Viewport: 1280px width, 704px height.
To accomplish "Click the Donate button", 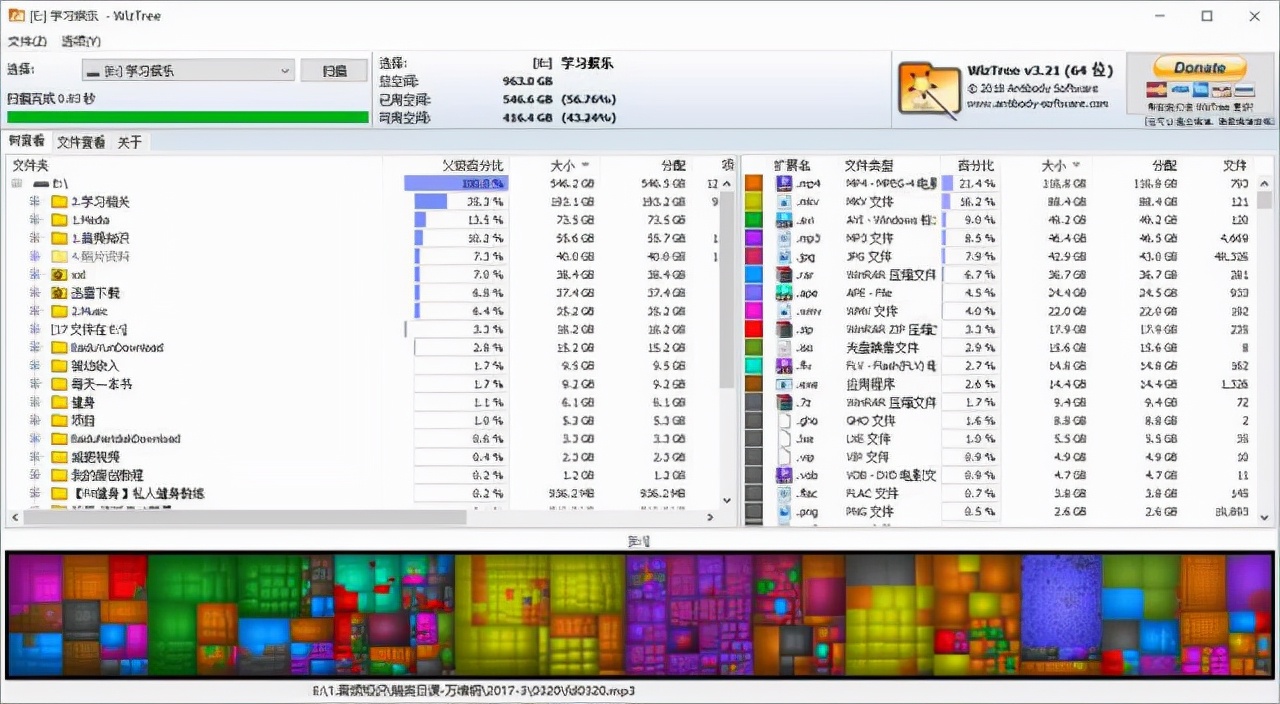I will pos(1199,67).
